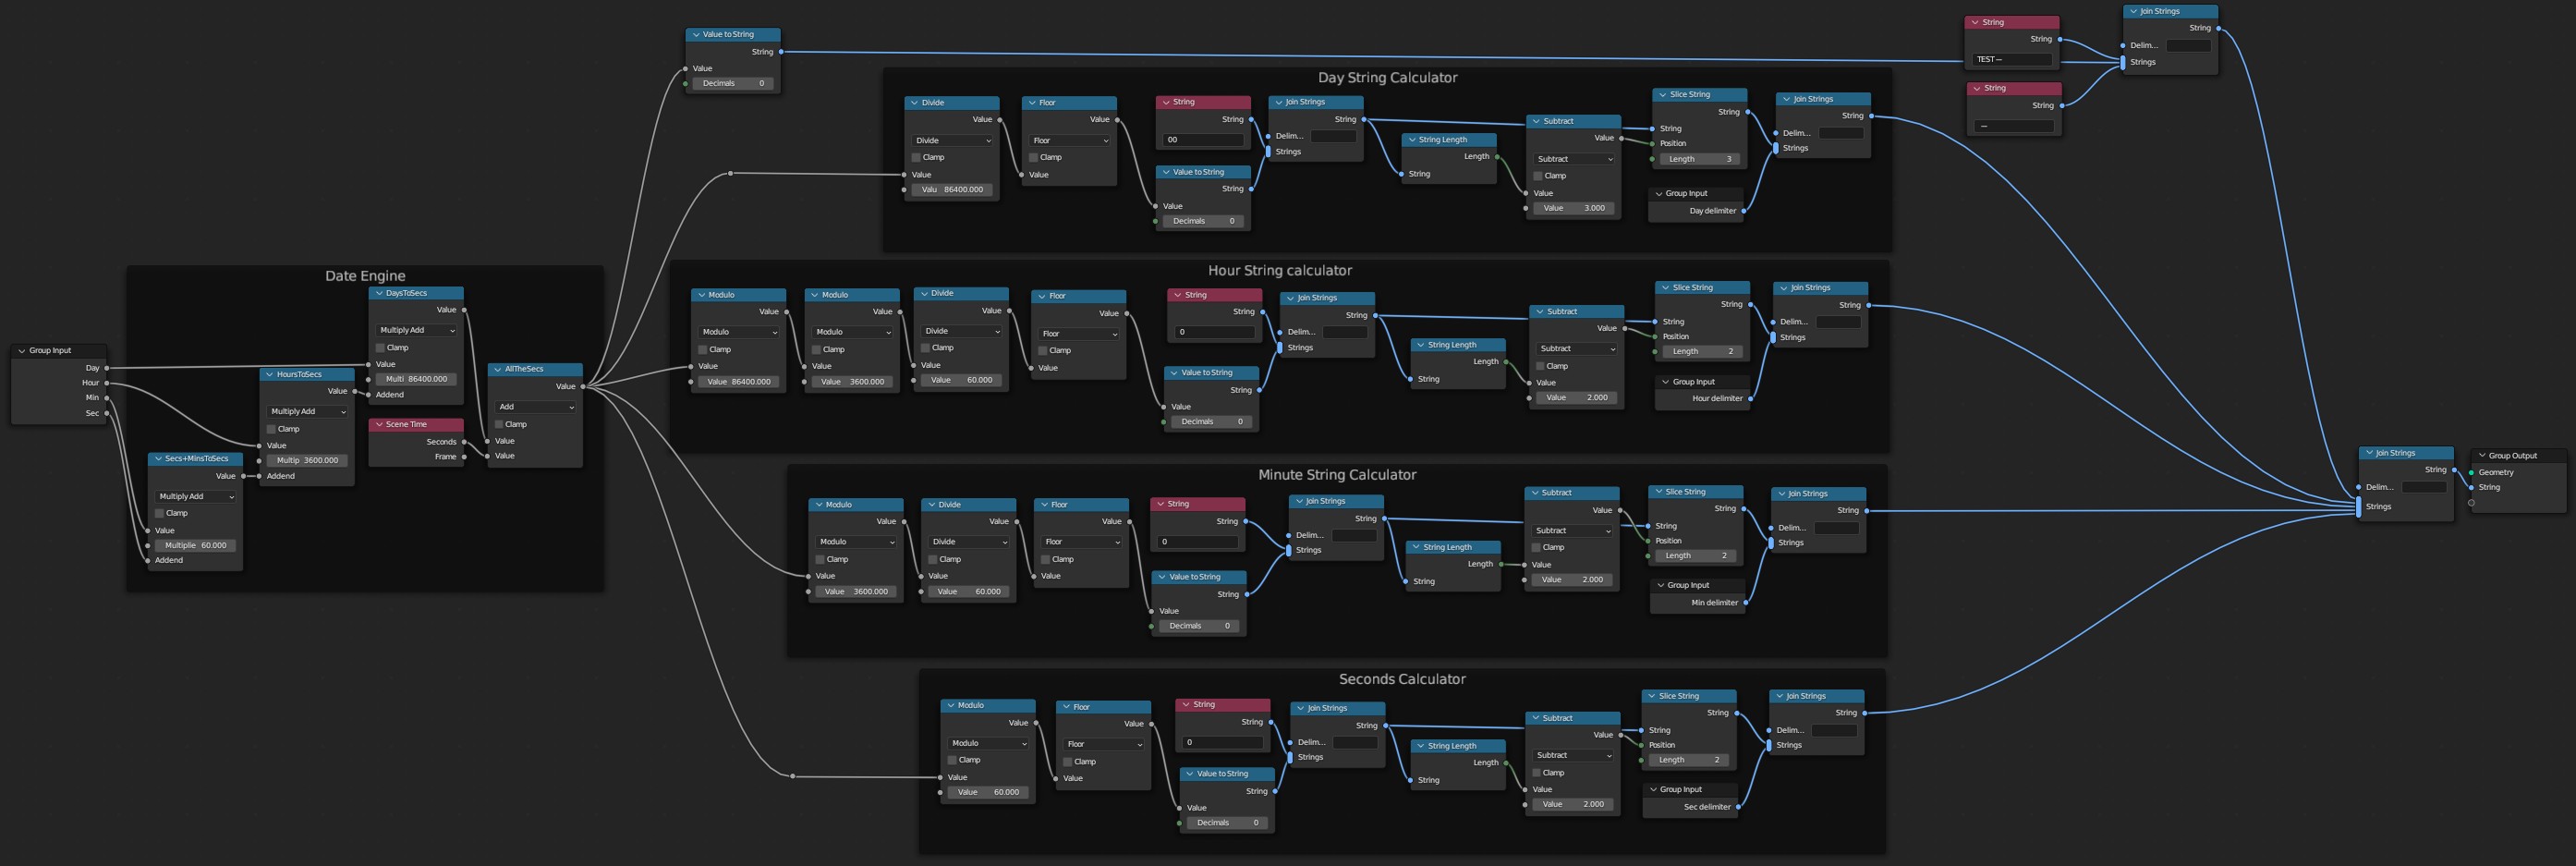
Task: Click Subtract Value 3.000 field in Day calculator
Action: pyautogui.click(x=1573, y=209)
